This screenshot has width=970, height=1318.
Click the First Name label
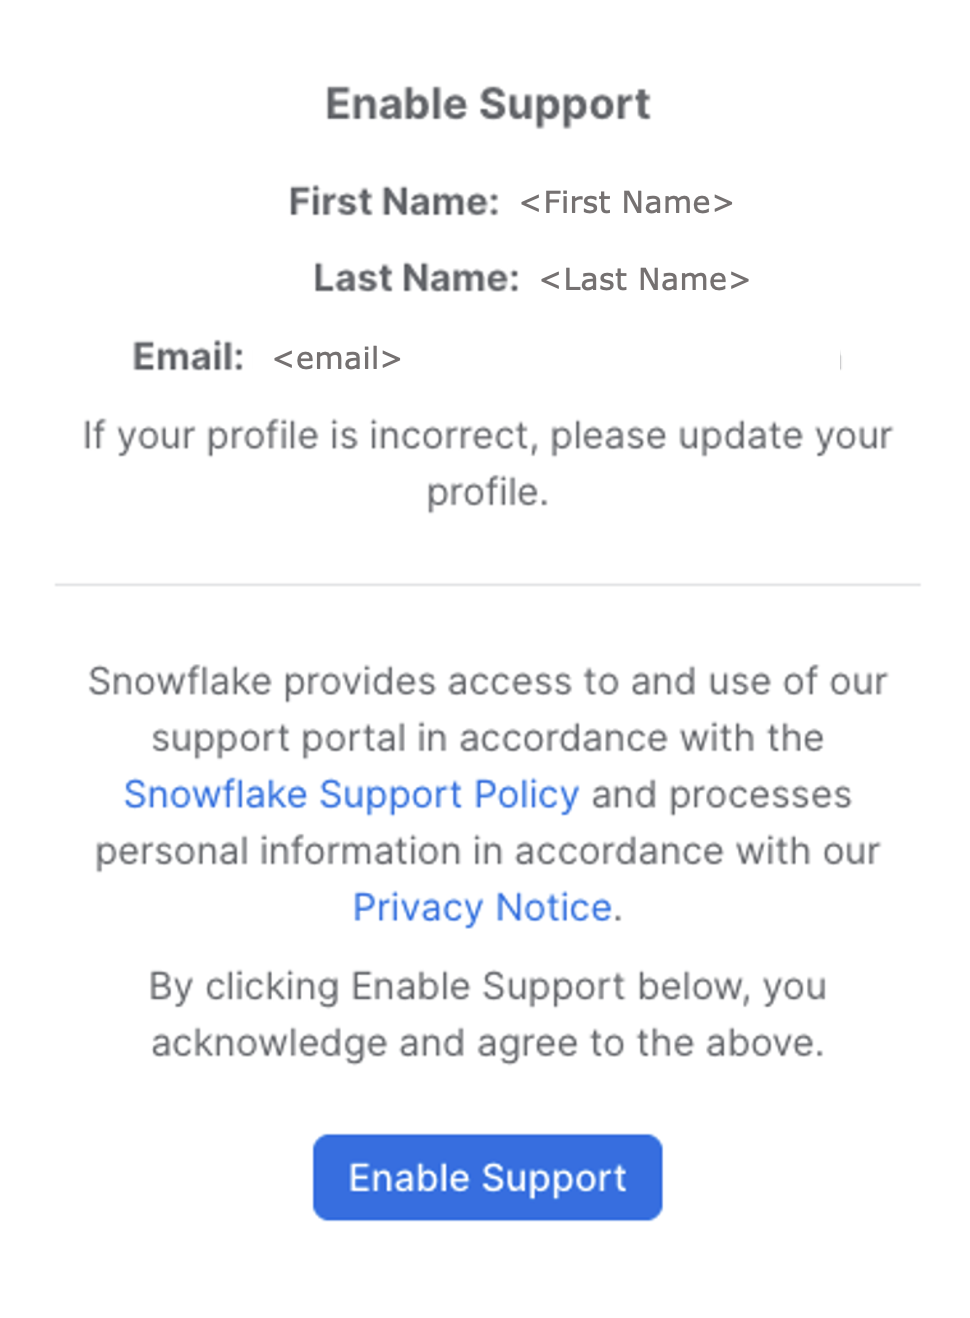[x=392, y=201]
